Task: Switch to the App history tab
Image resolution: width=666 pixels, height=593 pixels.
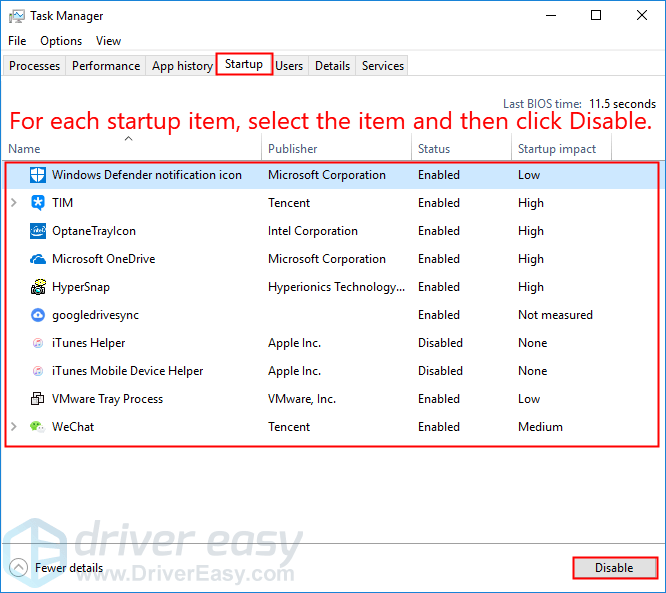Action: pyautogui.click(x=182, y=66)
